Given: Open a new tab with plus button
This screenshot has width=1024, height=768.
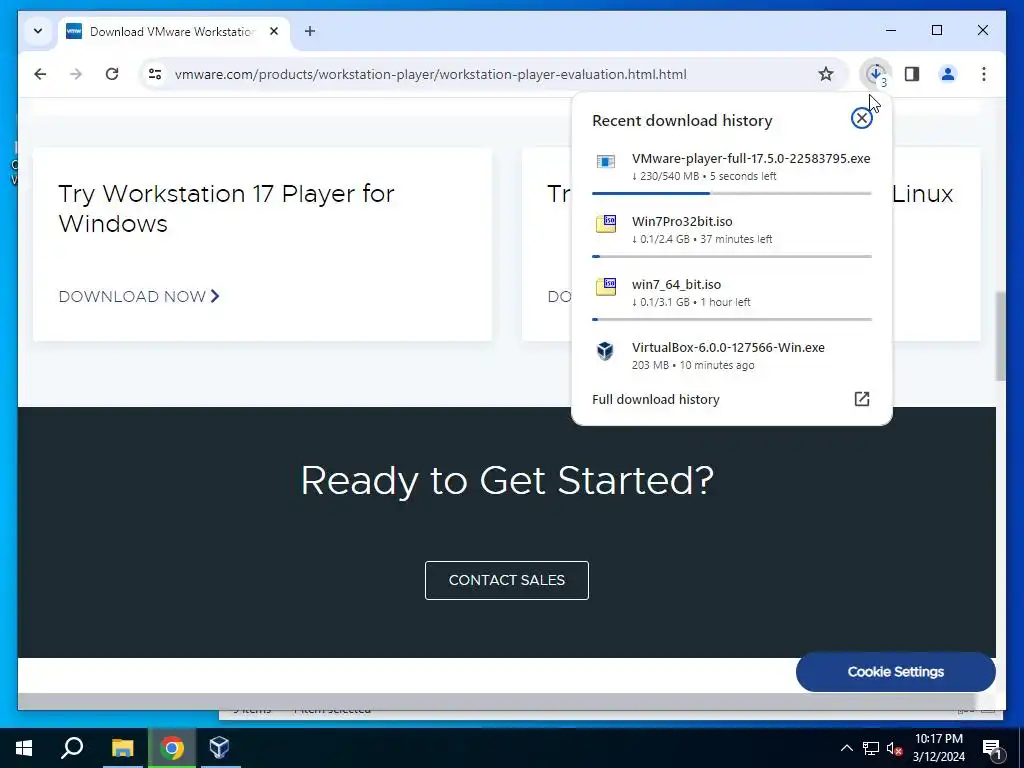Looking at the screenshot, I should (x=310, y=31).
